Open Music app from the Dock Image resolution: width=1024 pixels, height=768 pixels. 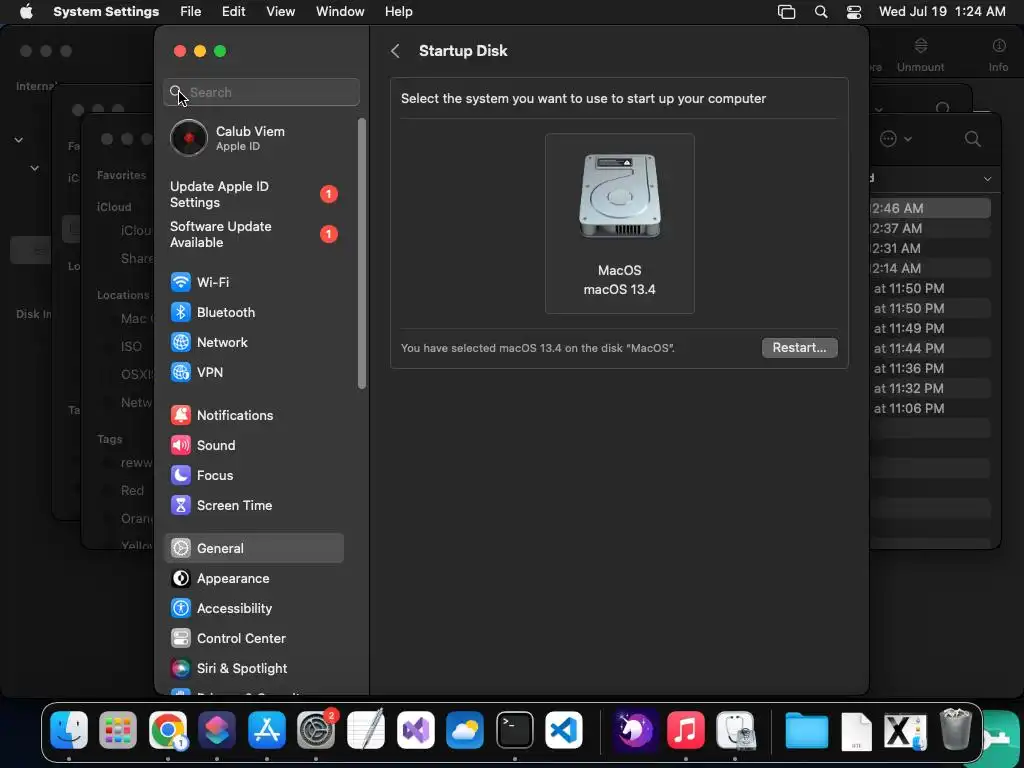[x=686, y=730]
